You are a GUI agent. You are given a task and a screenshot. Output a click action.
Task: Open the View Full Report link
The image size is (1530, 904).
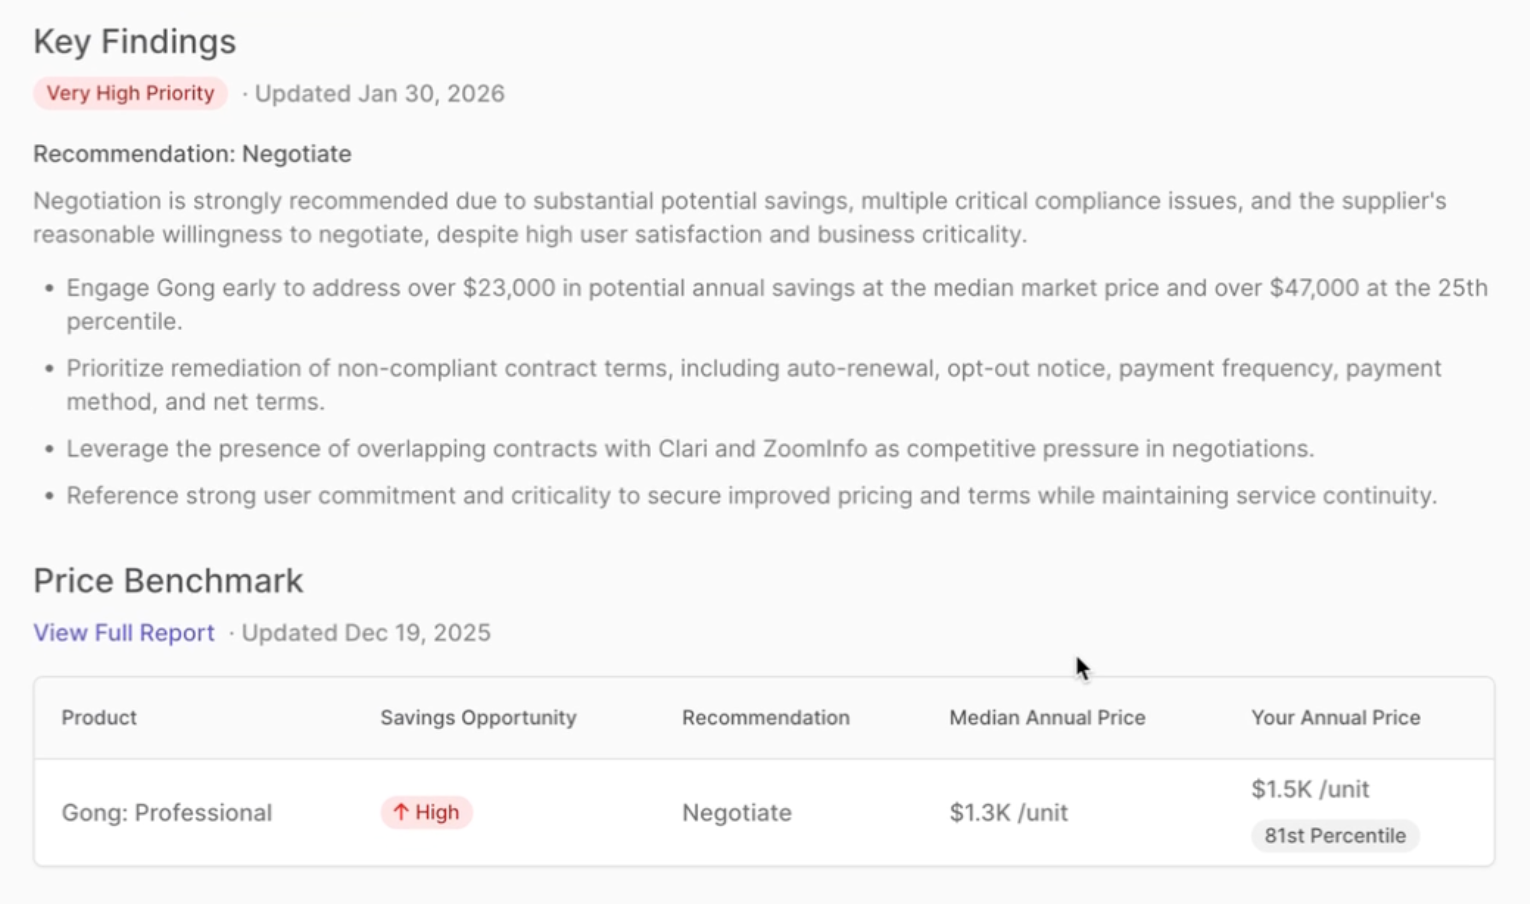click(124, 633)
